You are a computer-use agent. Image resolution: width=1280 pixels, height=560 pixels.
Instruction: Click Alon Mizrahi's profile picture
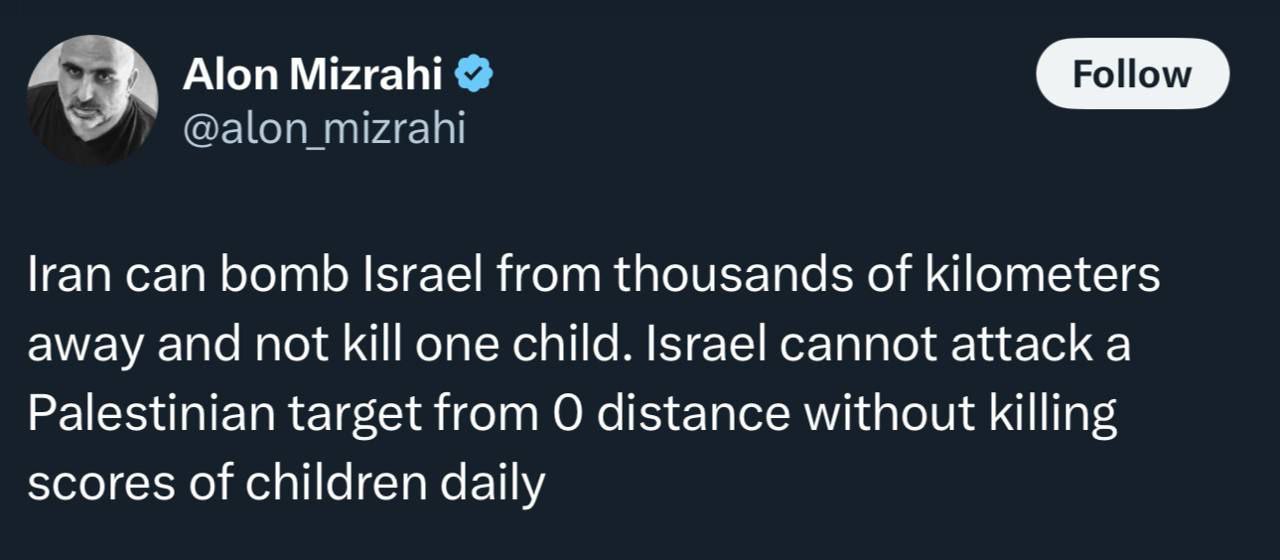click(x=92, y=99)
